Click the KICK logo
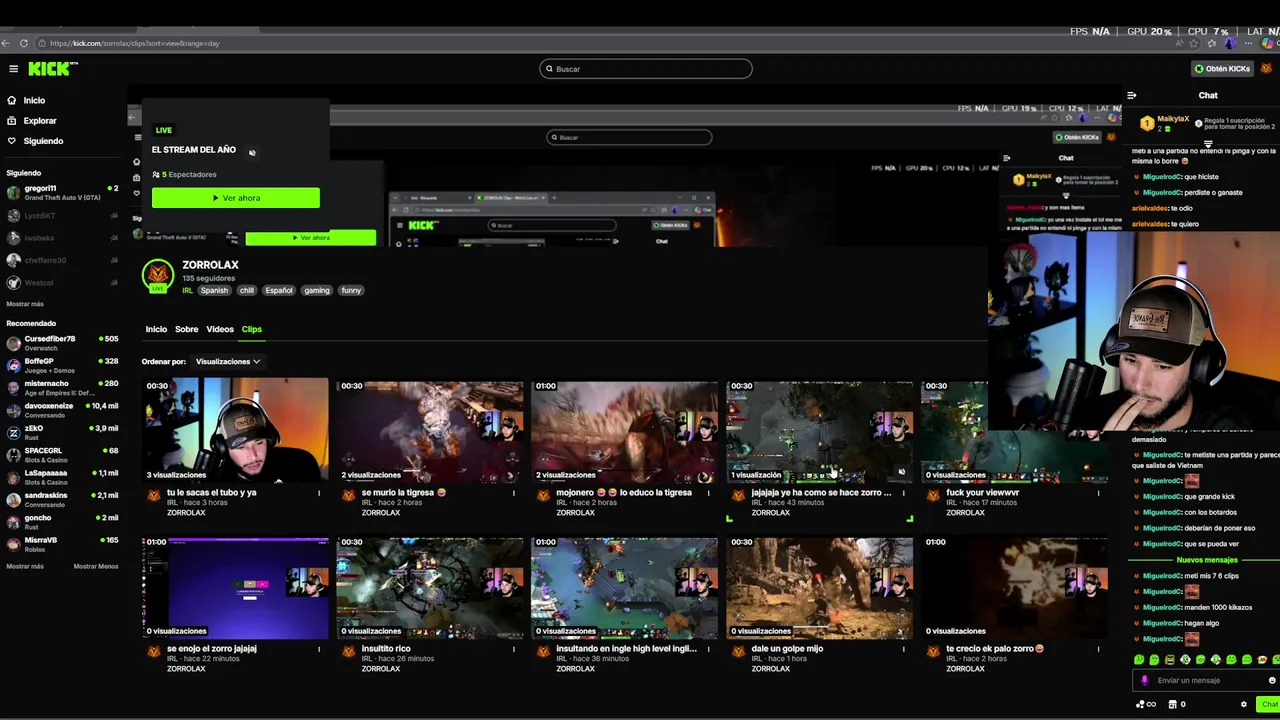Viewport: 1280px width, 720px height. (x=52, y=69)
